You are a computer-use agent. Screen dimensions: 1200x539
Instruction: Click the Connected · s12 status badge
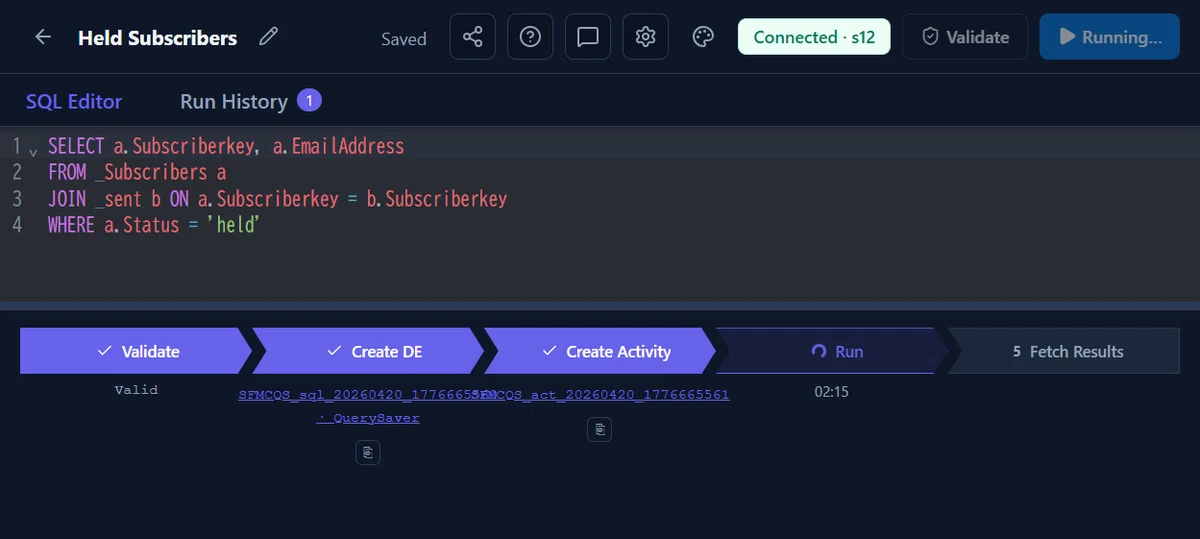814,37
